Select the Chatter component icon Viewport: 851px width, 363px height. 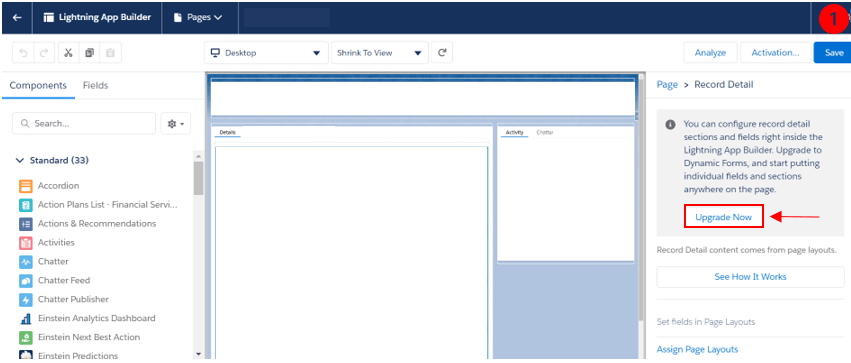26,262
